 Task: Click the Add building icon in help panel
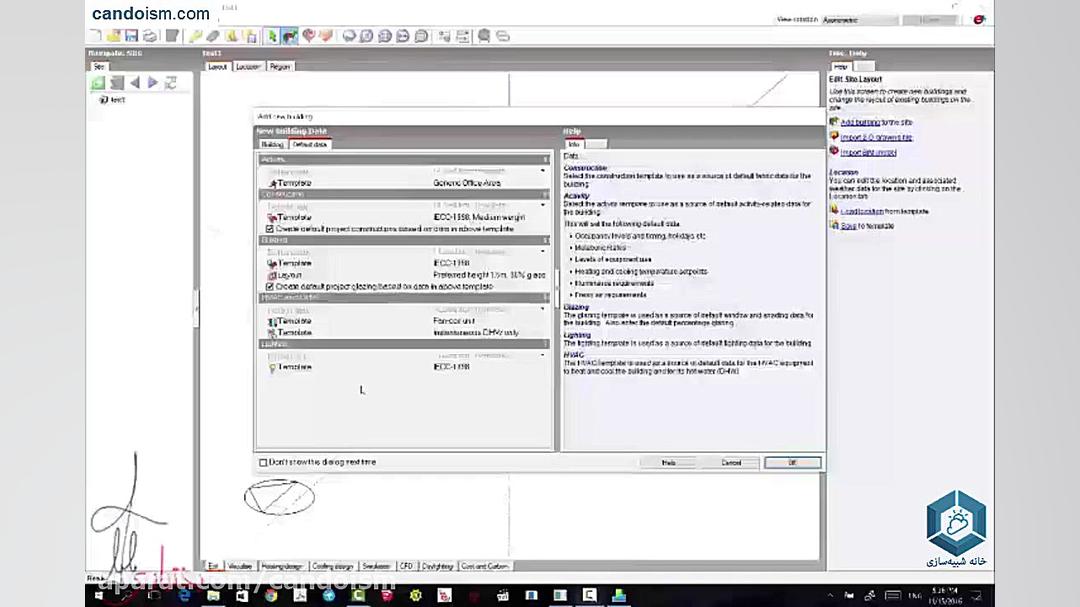pyautogui.click(x=834, y=122)
